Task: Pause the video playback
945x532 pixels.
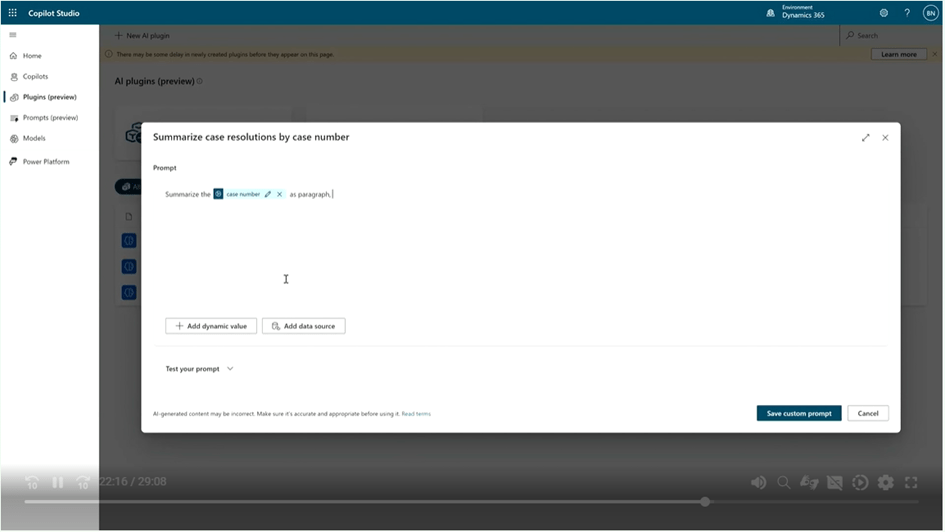Action: tap(57, 483)
